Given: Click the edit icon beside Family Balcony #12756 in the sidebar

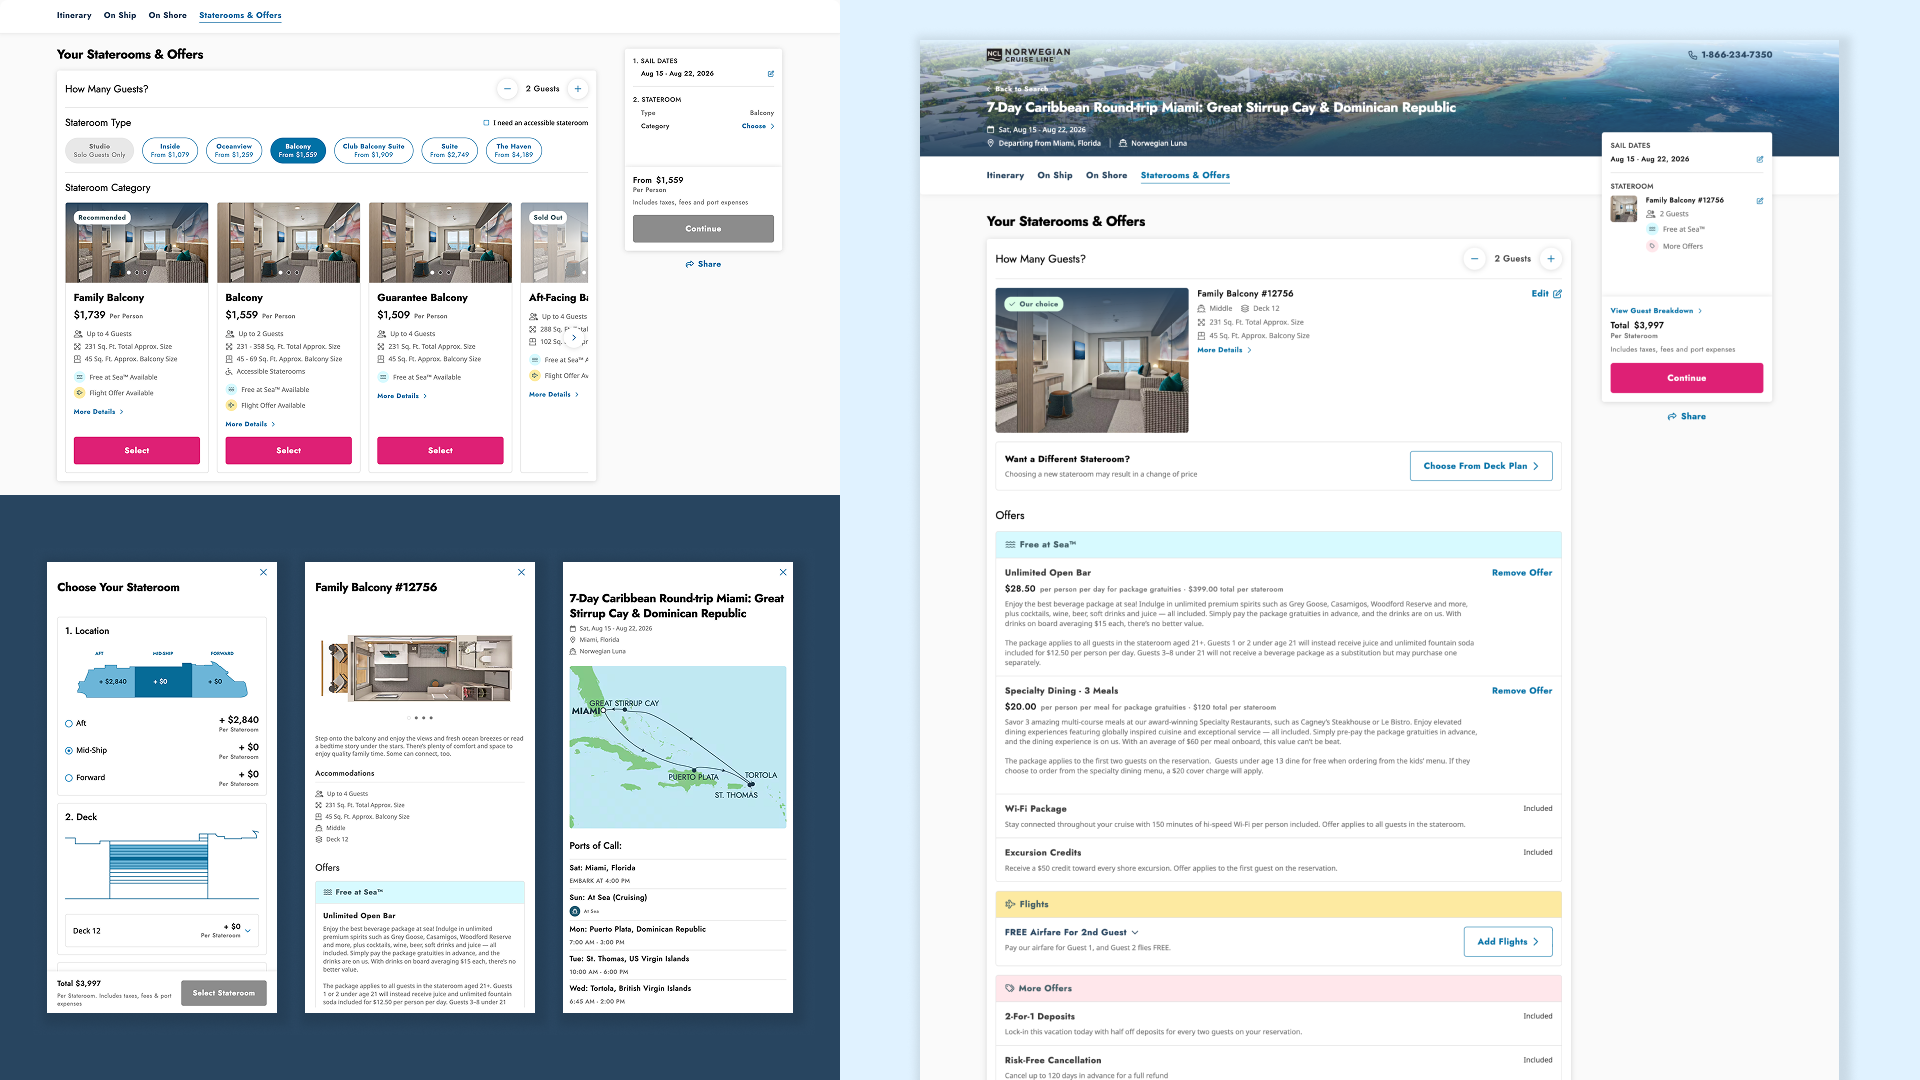Looking at the screenshot, I should click(x=1760, y=201).
